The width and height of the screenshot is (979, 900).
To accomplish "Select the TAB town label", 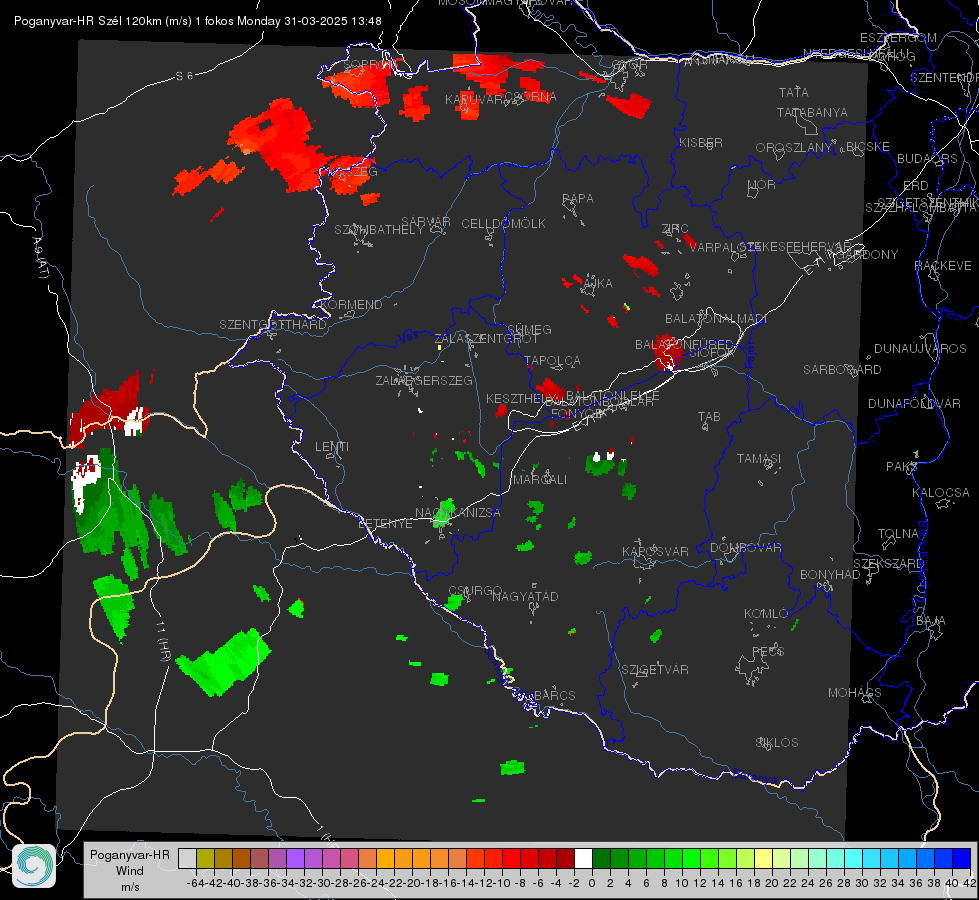I will [x=709, y=416].
